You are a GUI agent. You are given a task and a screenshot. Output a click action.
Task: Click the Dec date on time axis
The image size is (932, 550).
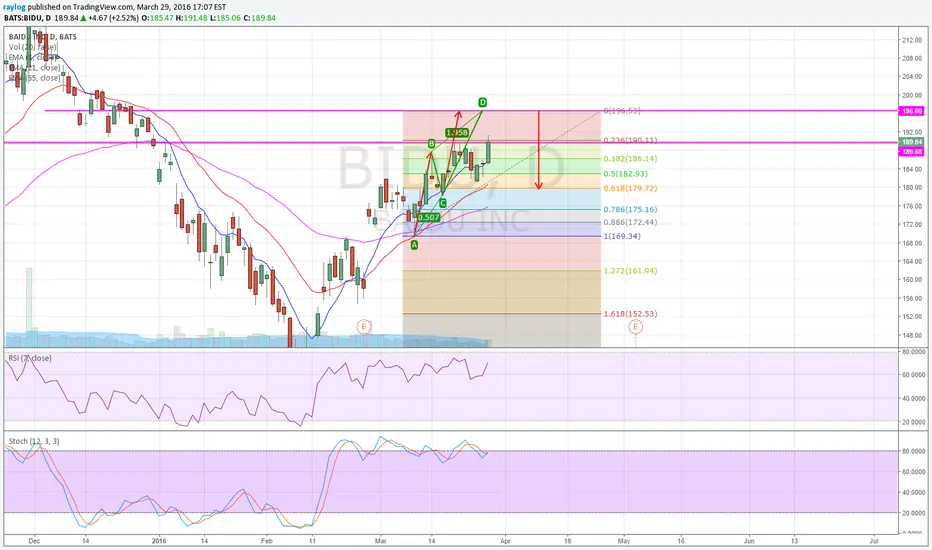tap(34, 541)
